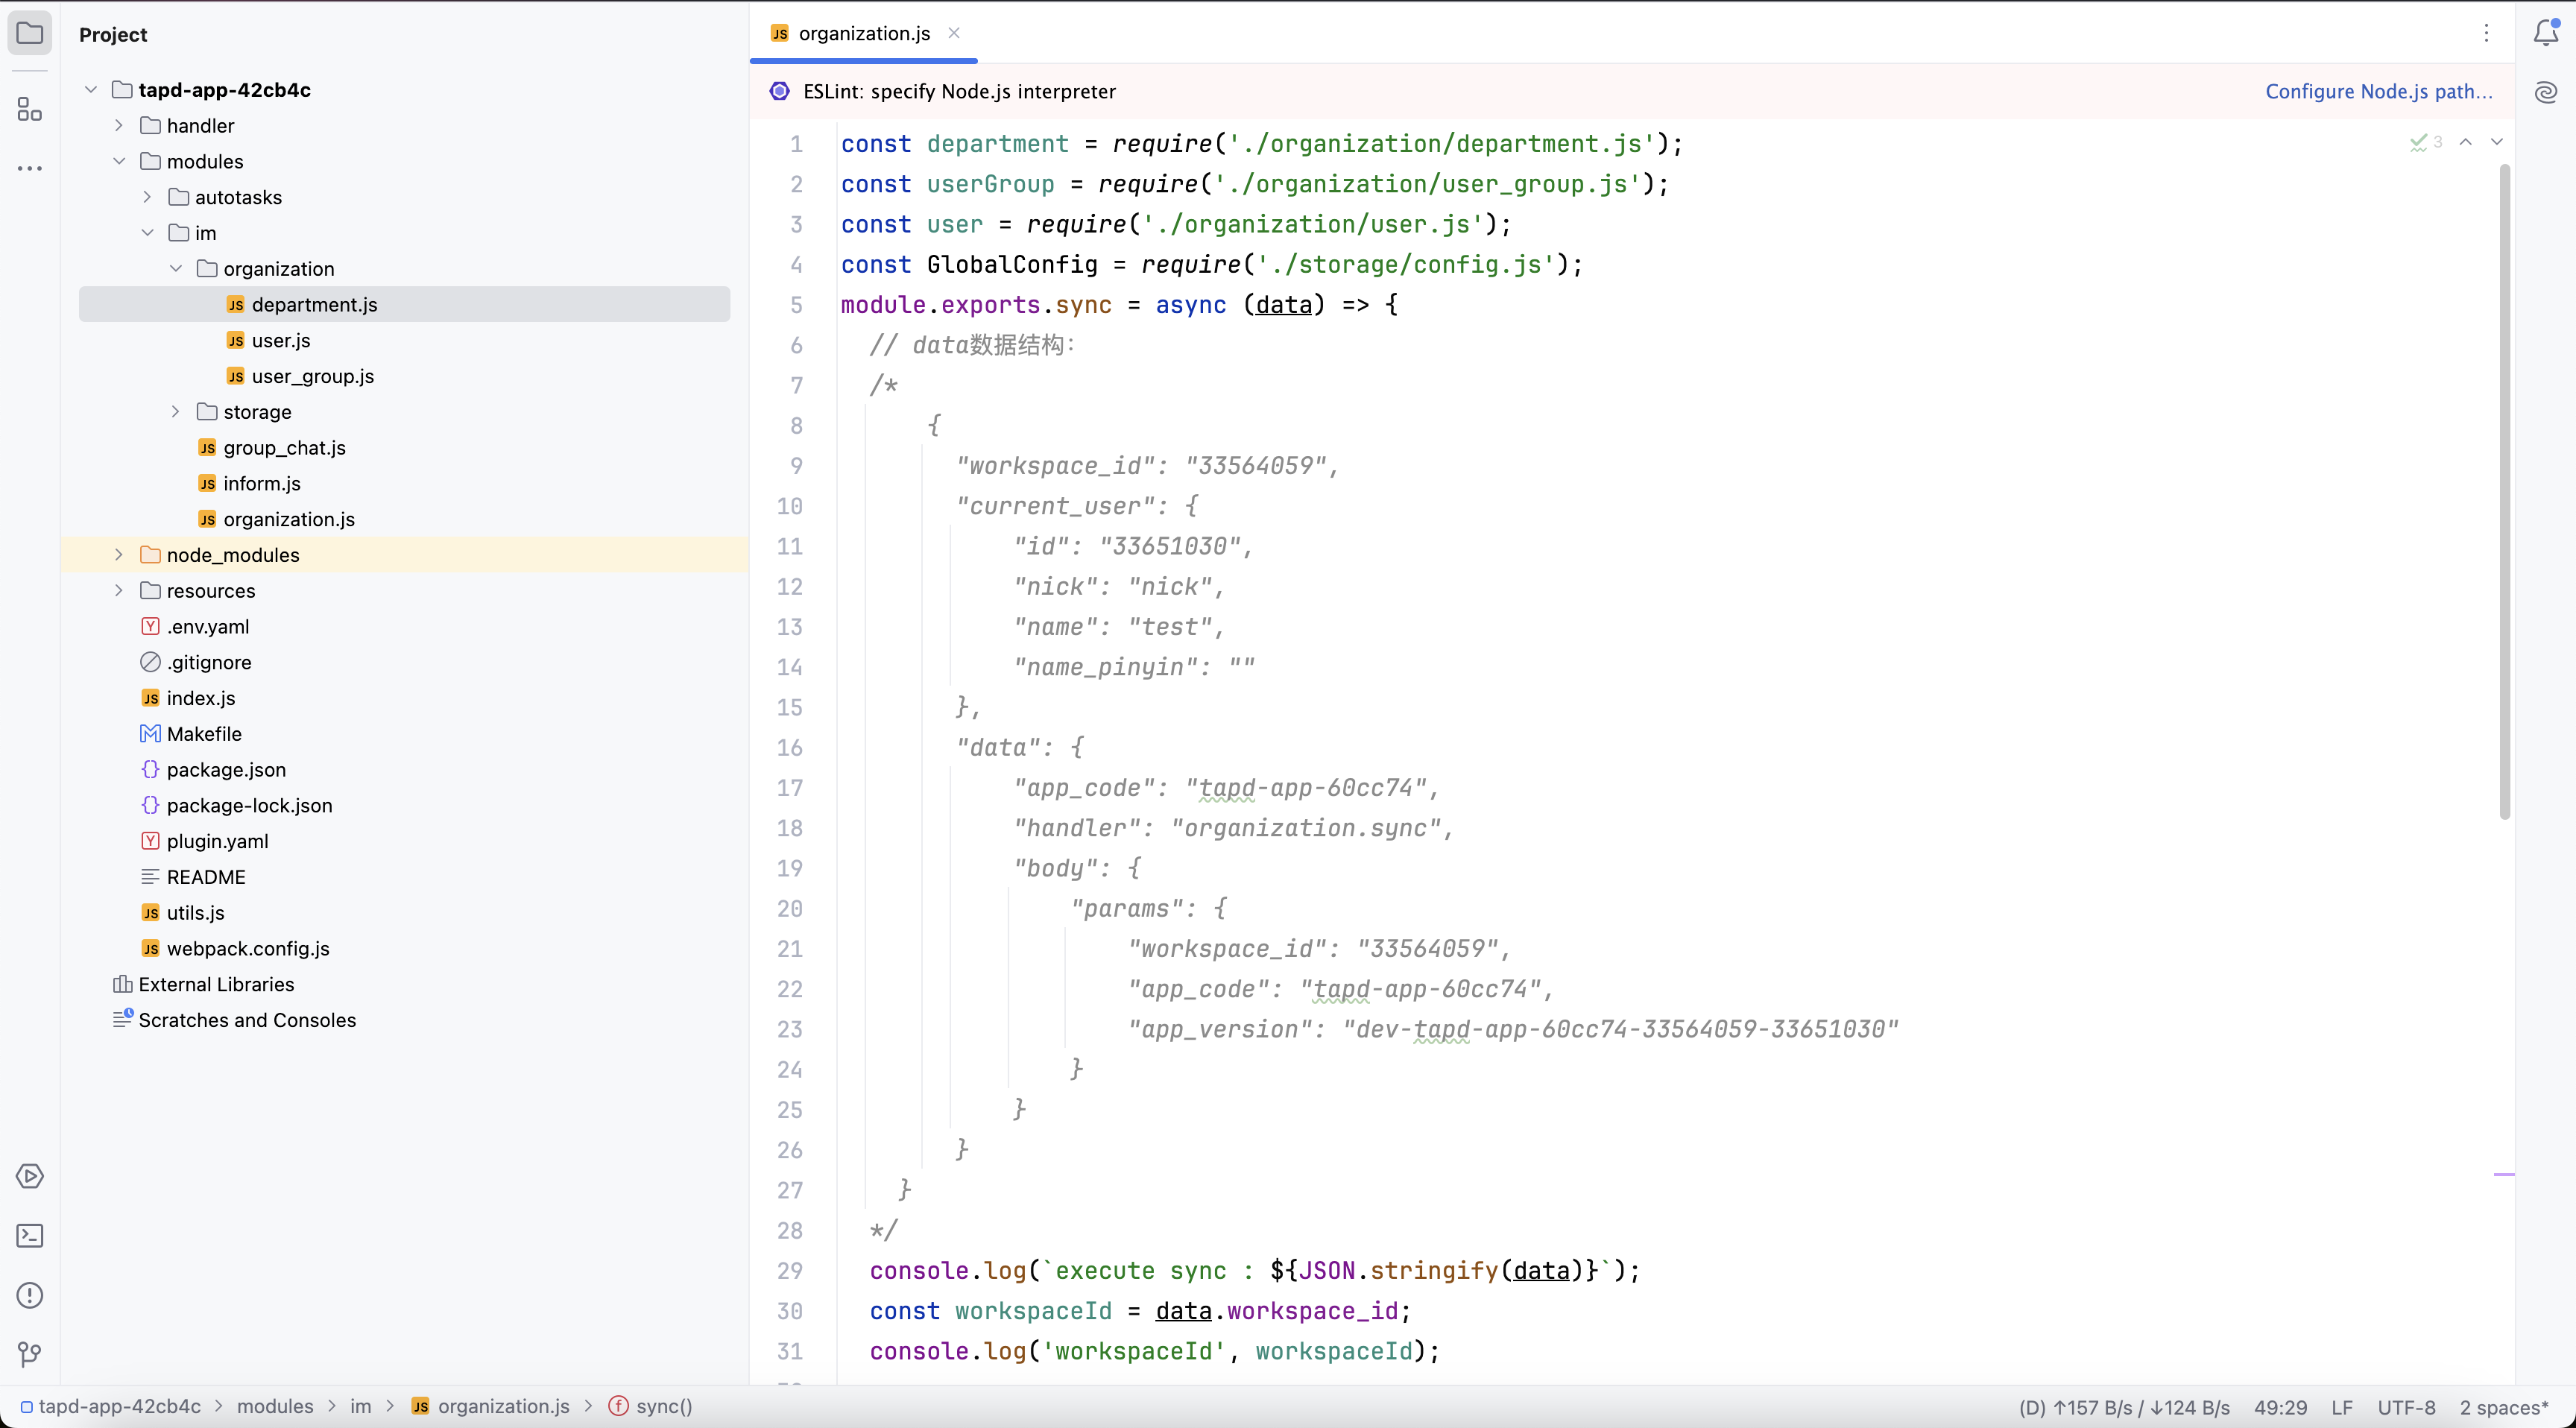Change the 2 spaces indent setting
Screen dimensions: 2576x1428
point(2504,1407)
